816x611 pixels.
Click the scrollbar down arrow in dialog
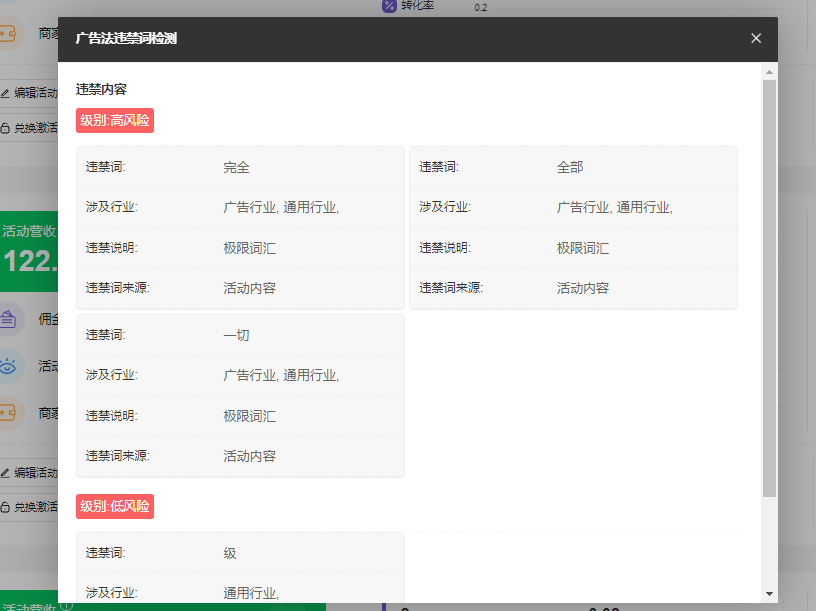(769, 594)
